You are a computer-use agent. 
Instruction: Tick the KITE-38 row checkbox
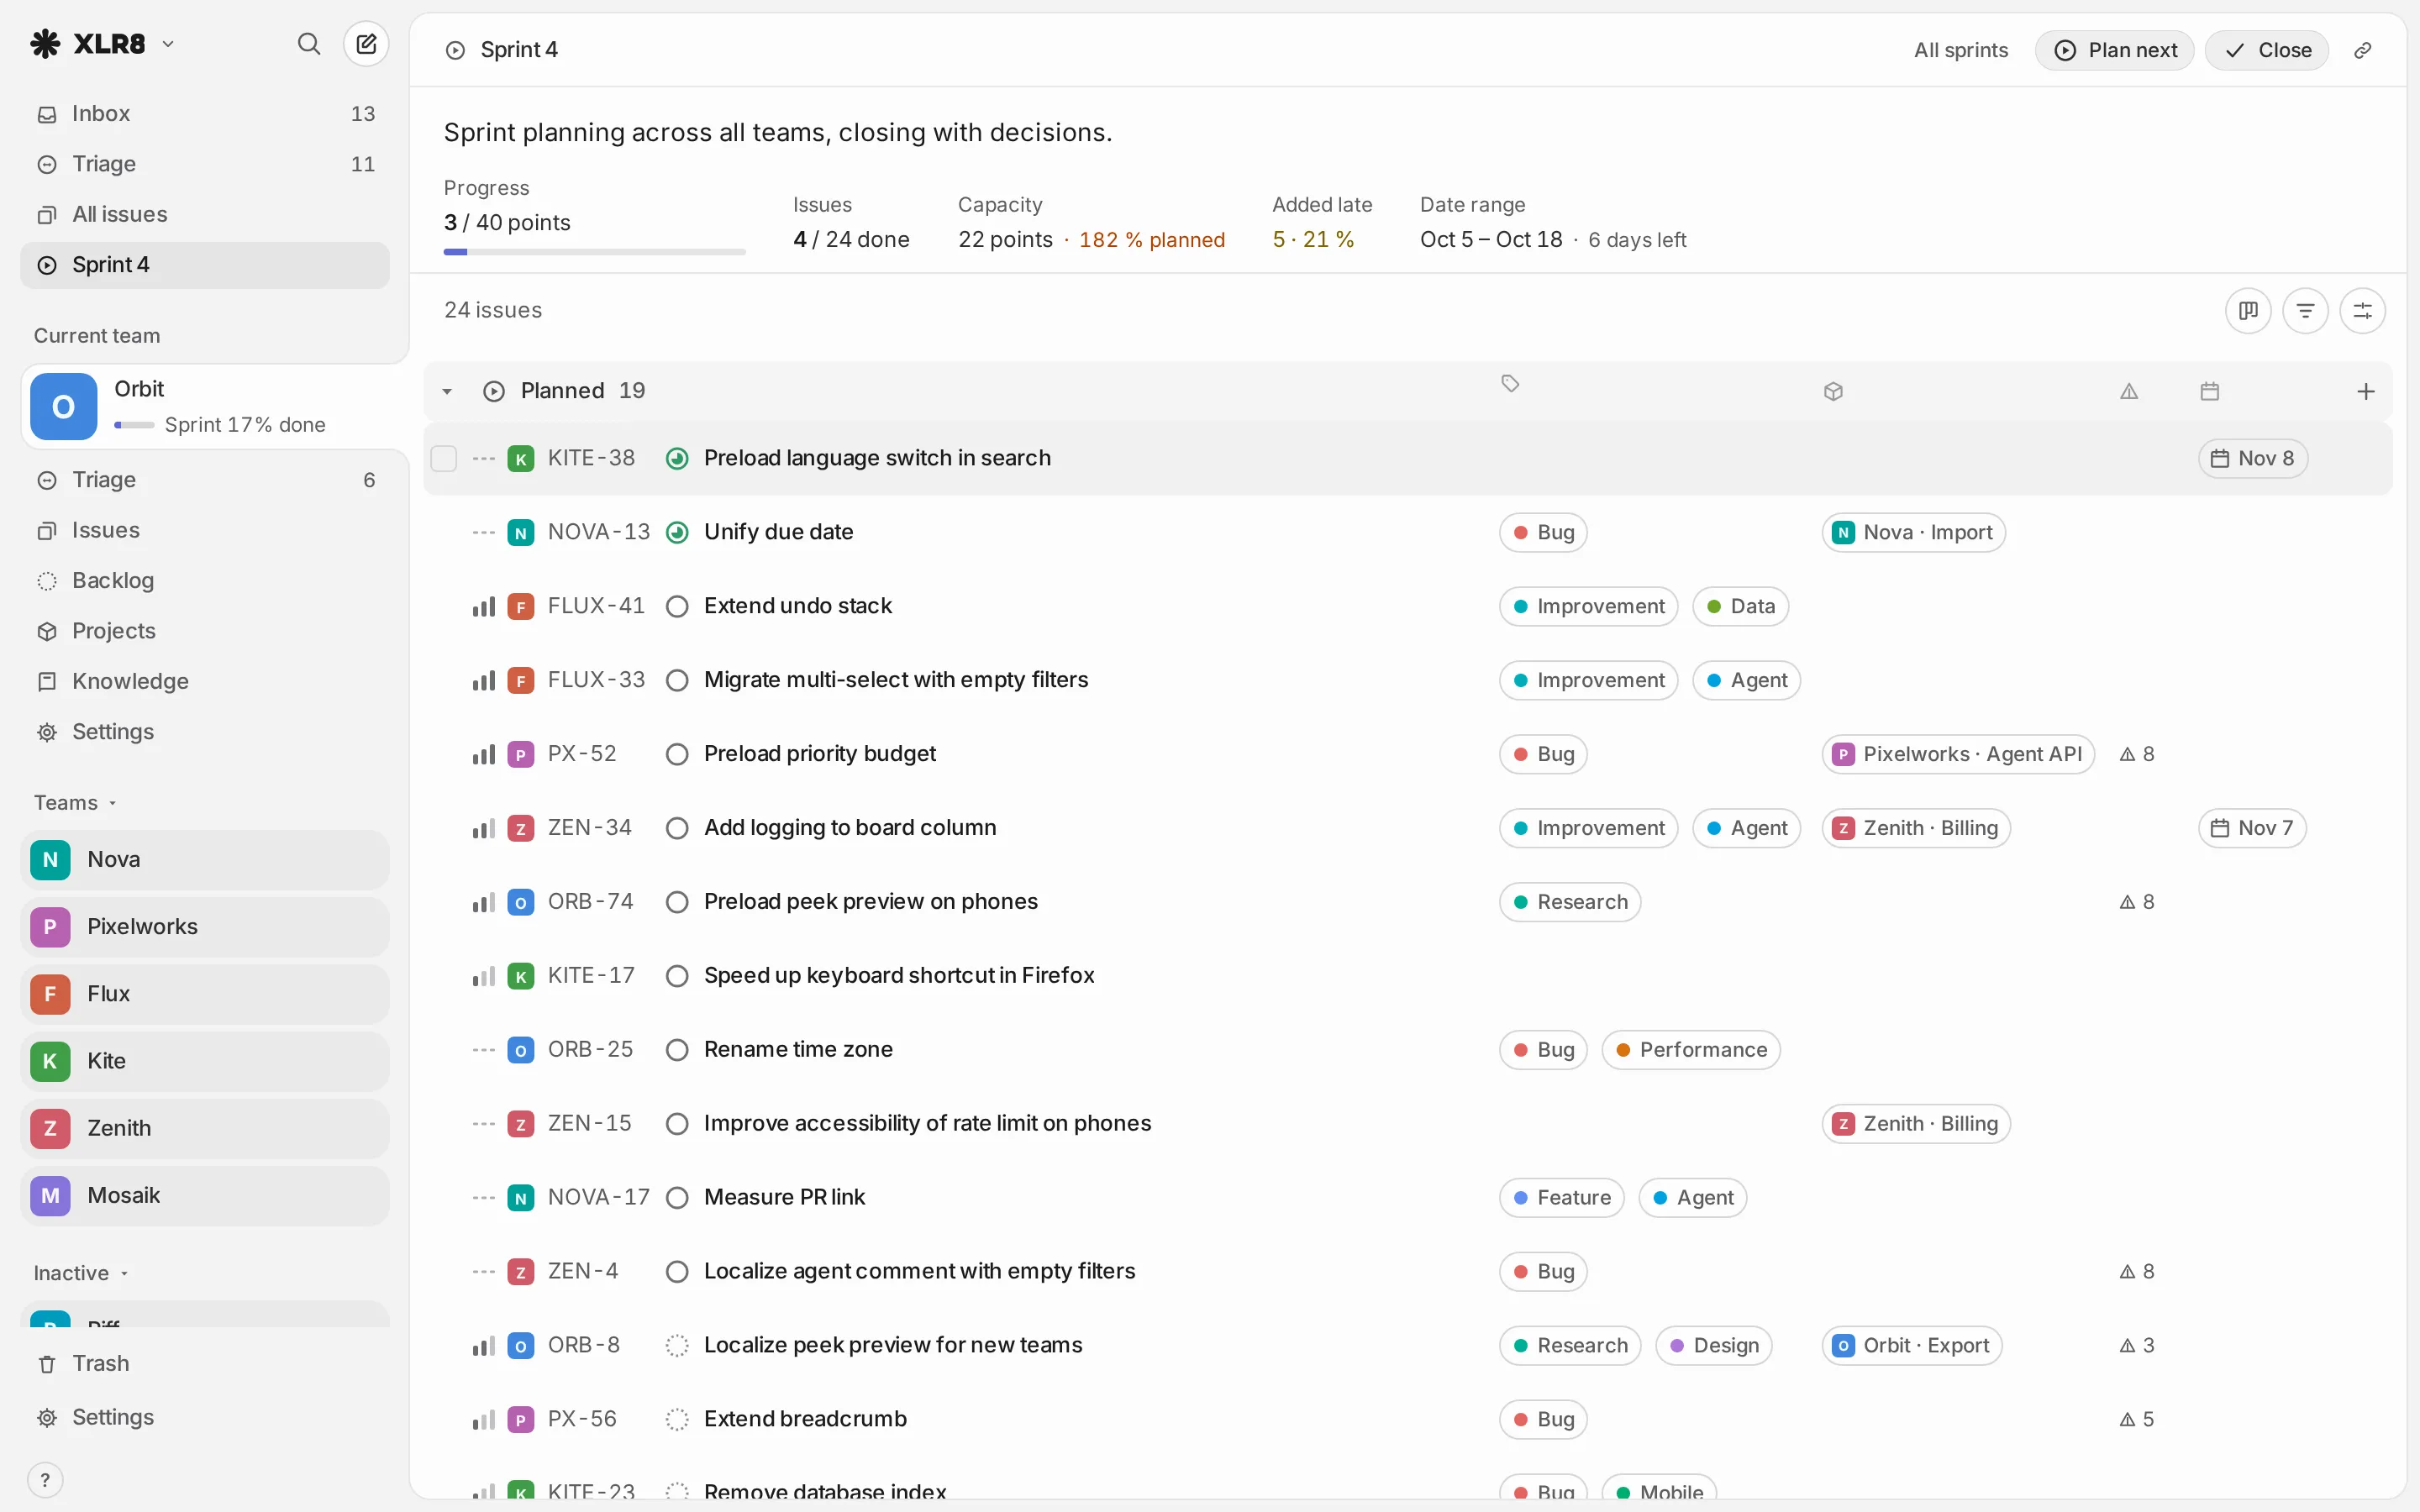(443, 458)
